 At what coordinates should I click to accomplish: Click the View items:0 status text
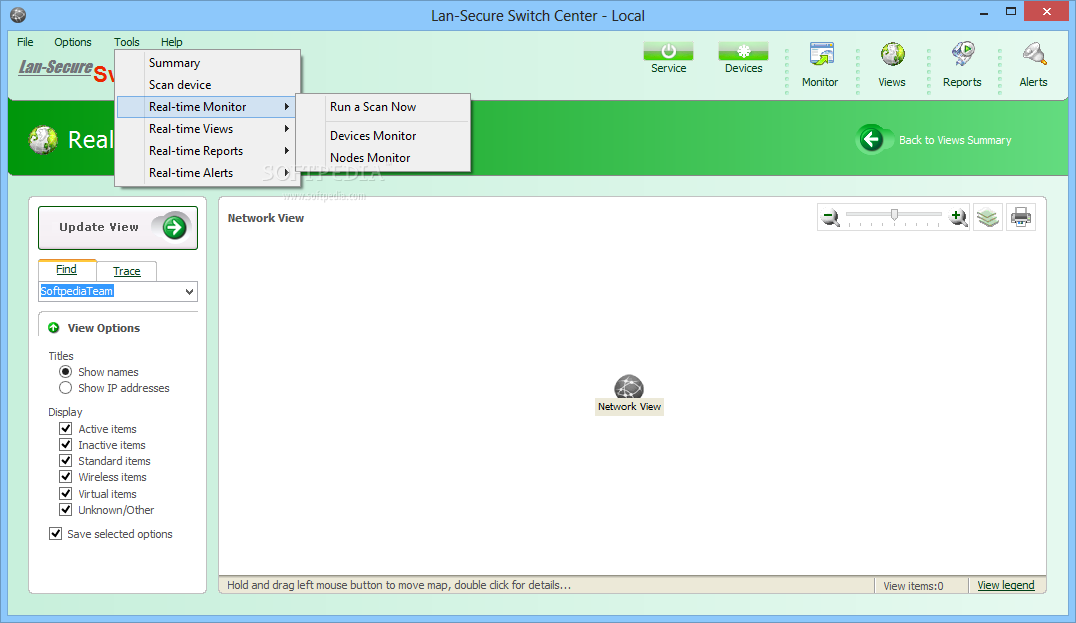tap(913, 586)
